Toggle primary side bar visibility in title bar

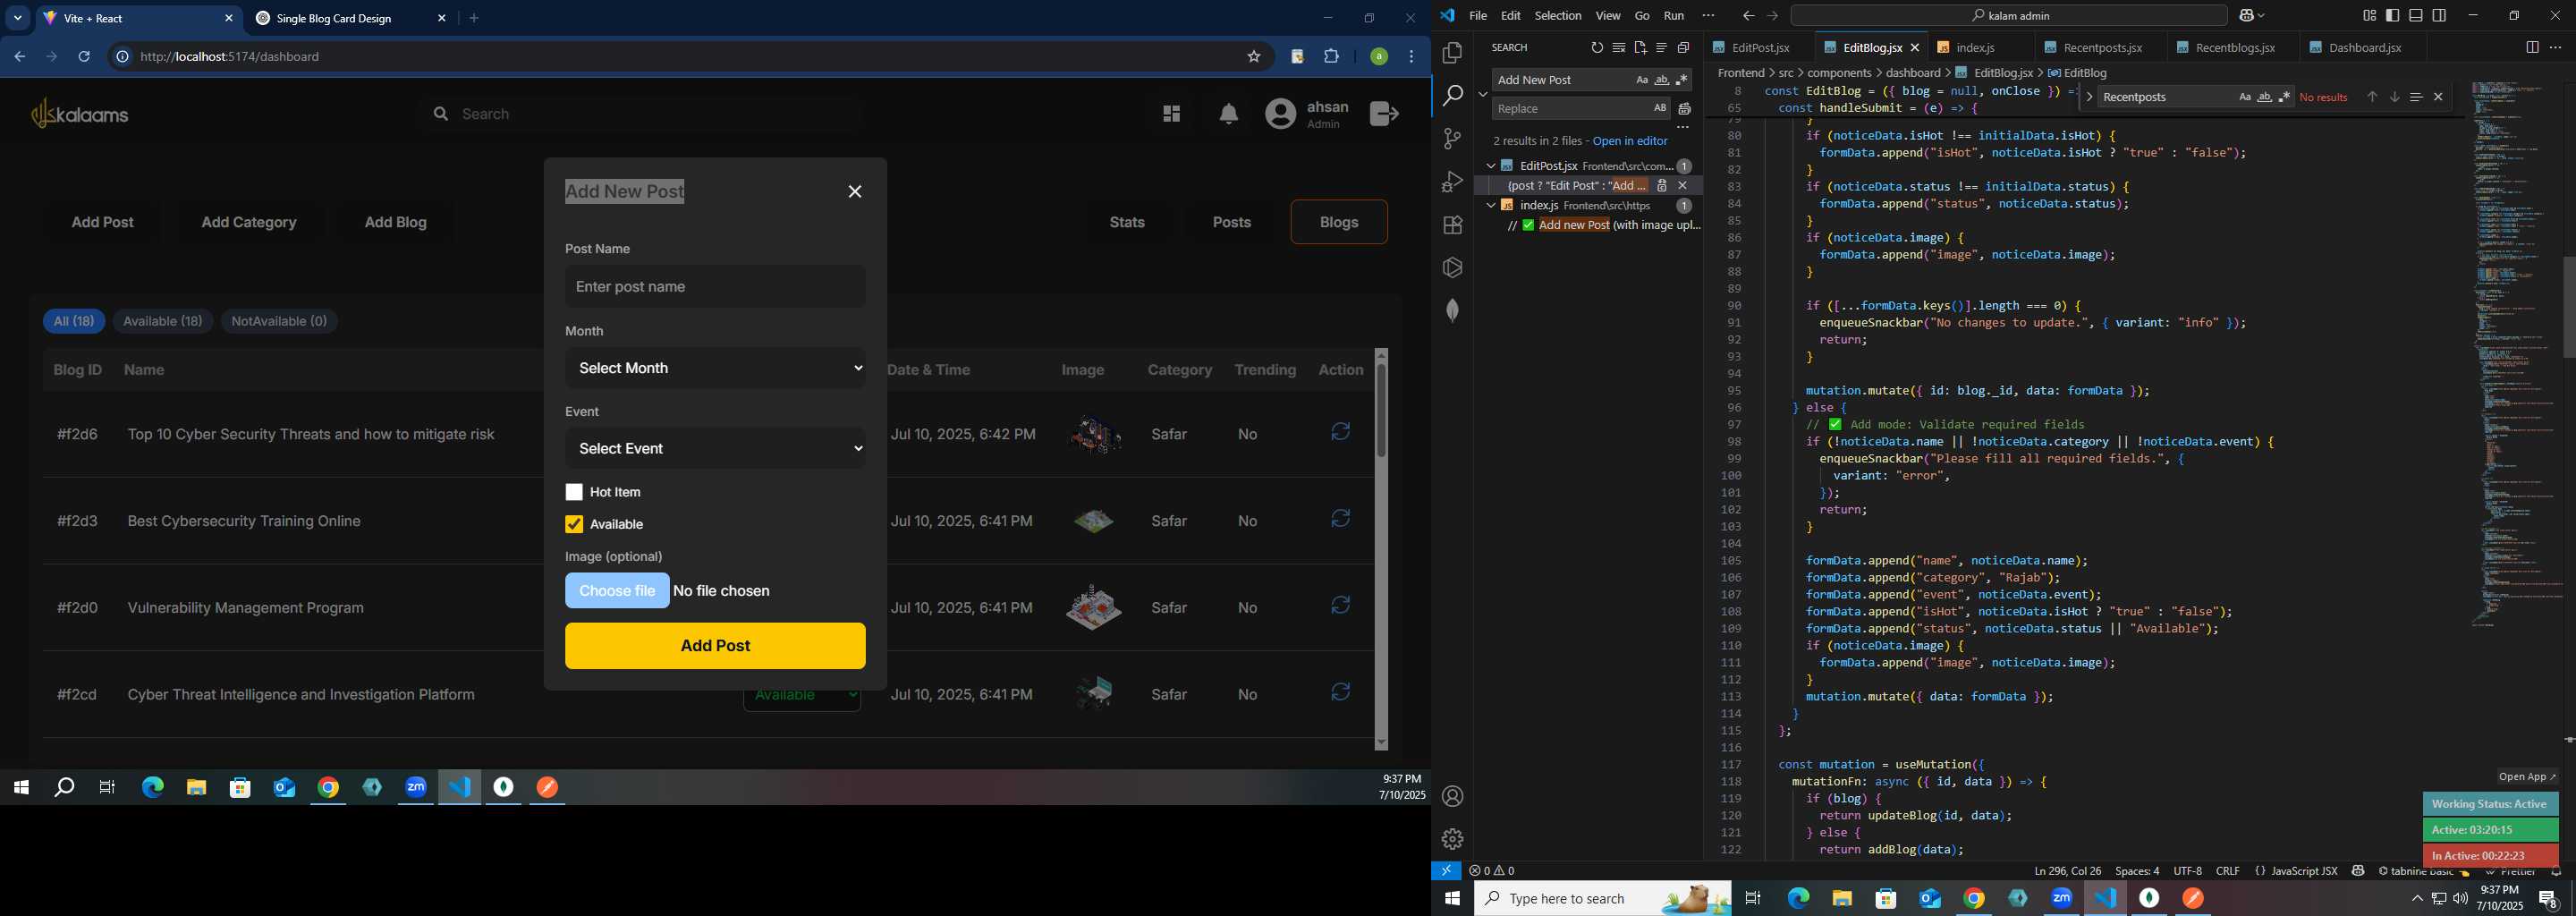point(2392,16)
